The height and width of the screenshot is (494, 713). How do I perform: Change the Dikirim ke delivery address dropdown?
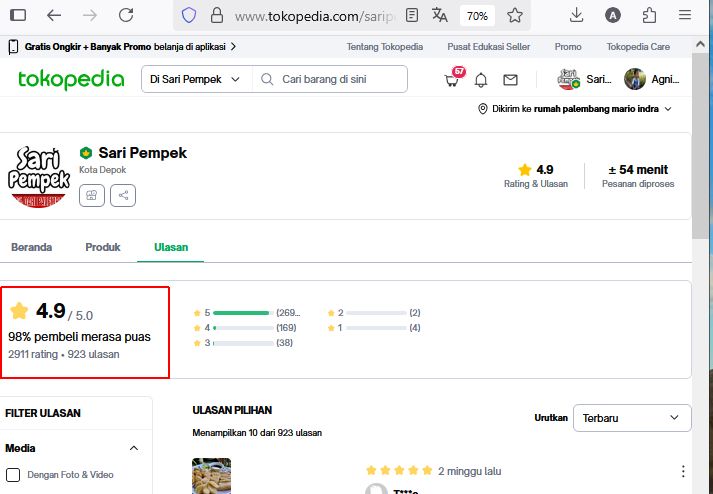[x=575, y=109]
